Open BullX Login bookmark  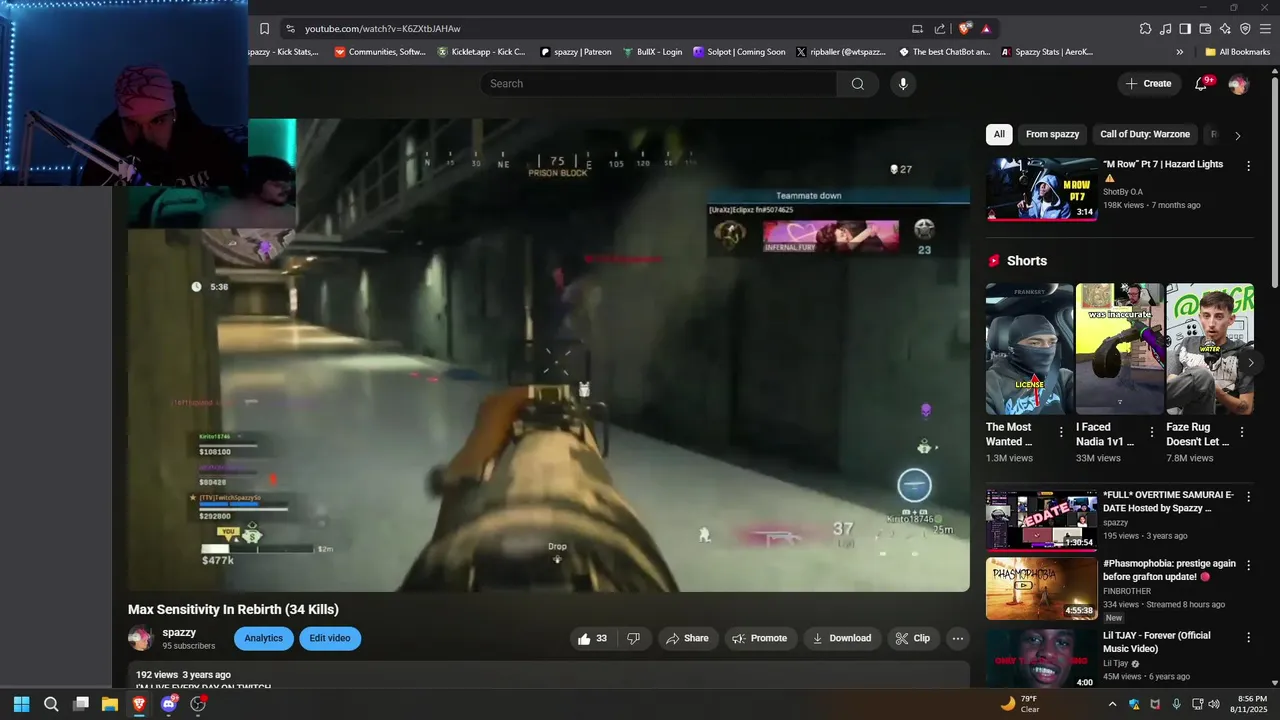[652, 52]
